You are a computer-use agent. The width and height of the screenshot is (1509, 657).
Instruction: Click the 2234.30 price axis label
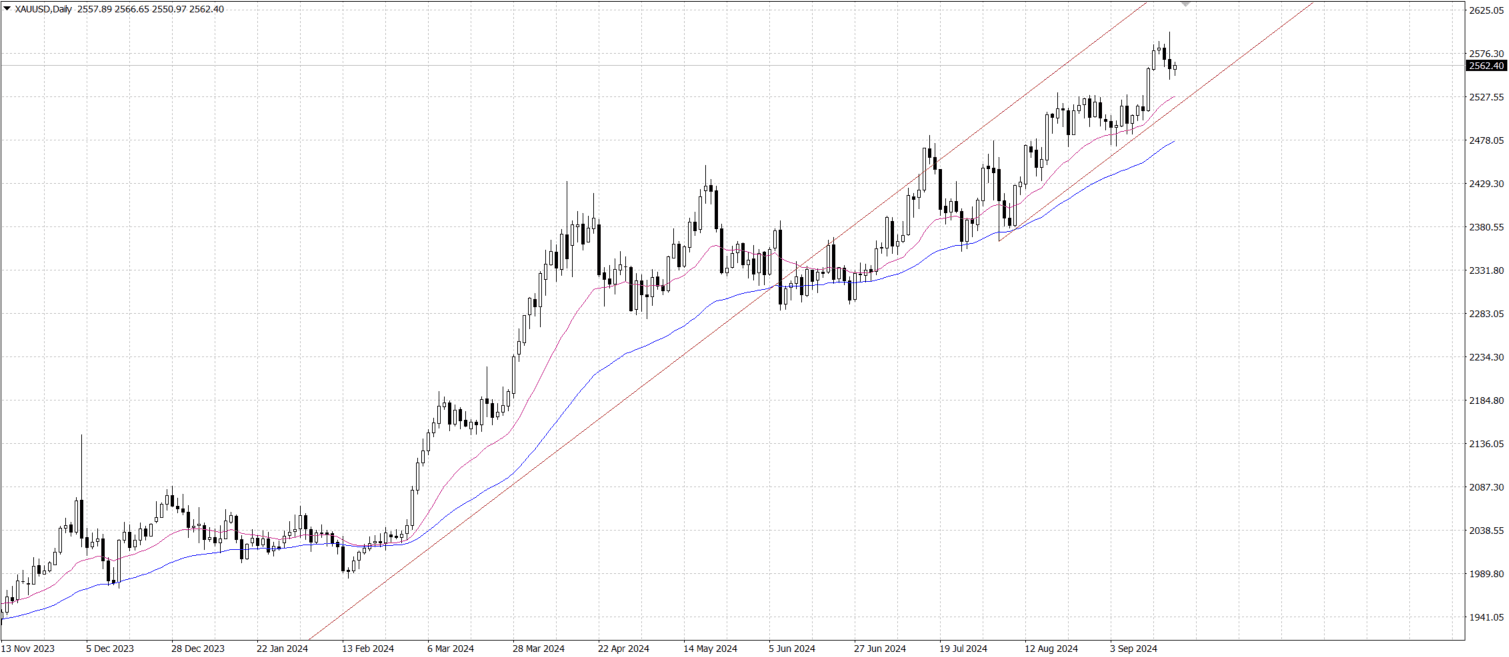point(1487,358)
